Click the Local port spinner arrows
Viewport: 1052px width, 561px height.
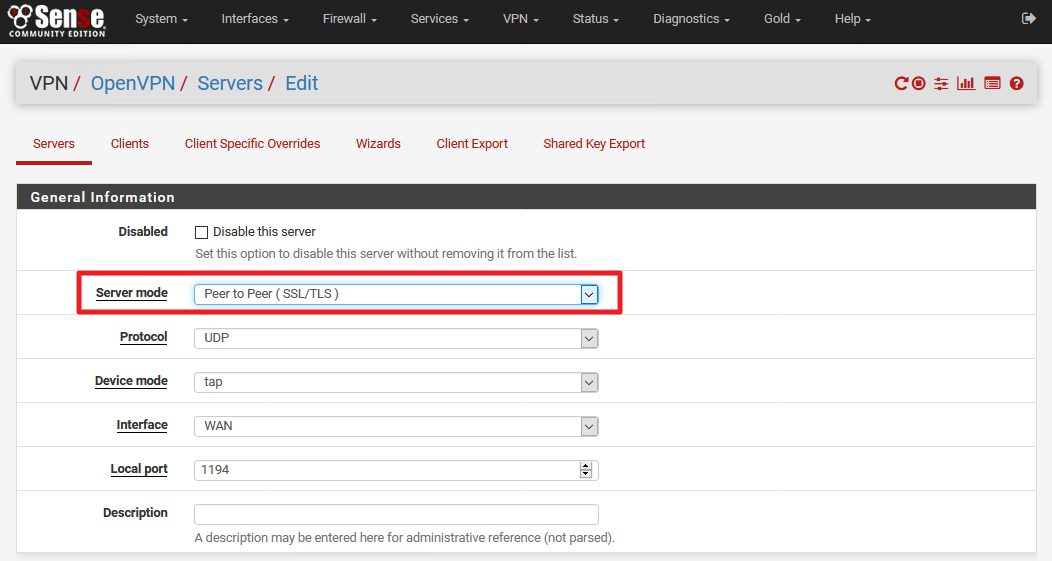tap(586, 470)
